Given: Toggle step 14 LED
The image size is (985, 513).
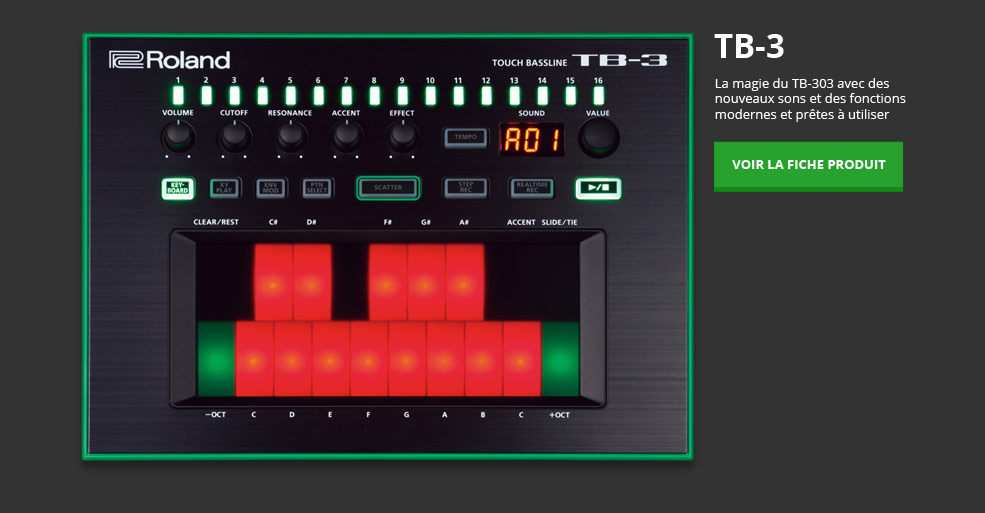Looking at the screenshot, I should click(x=542, y=95).
